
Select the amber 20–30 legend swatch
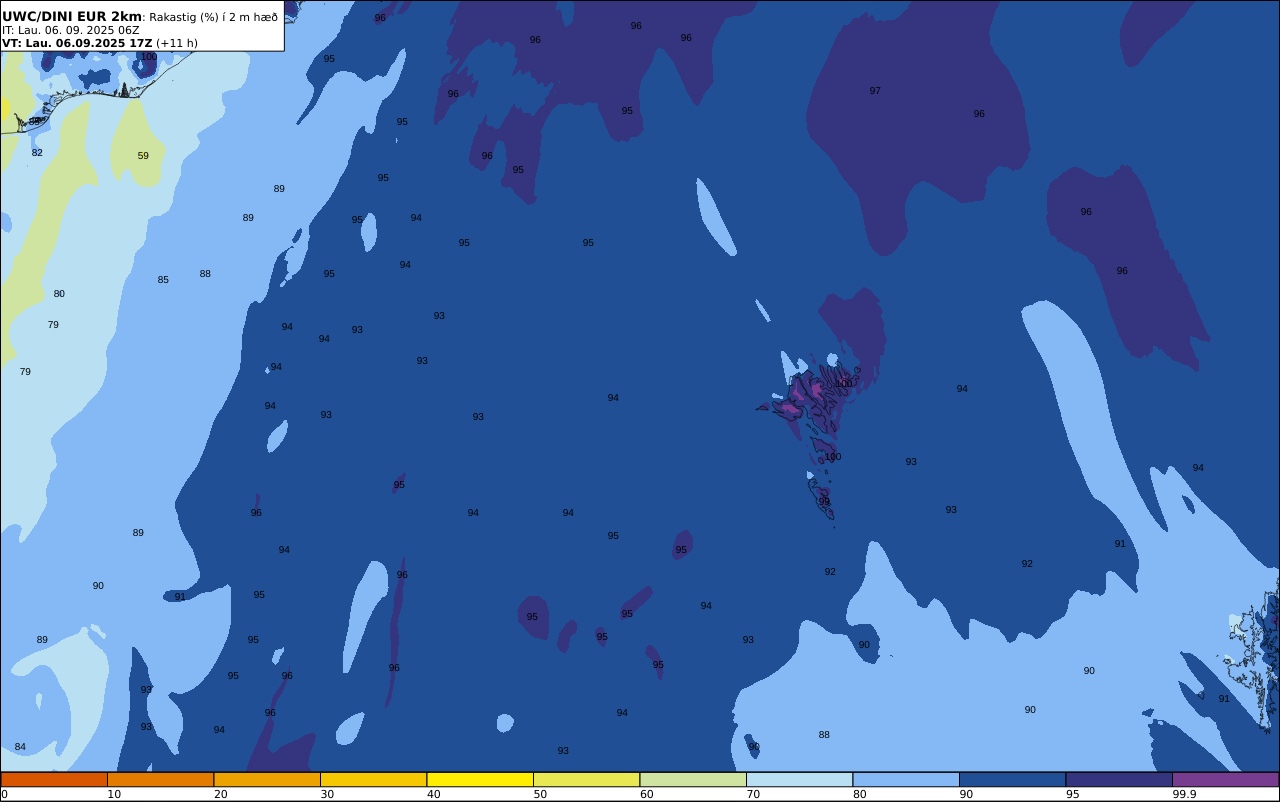(267, 779)
